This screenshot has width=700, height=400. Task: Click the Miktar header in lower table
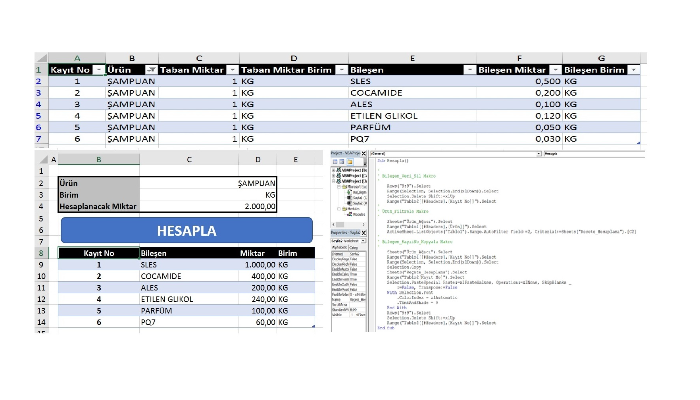258,253
